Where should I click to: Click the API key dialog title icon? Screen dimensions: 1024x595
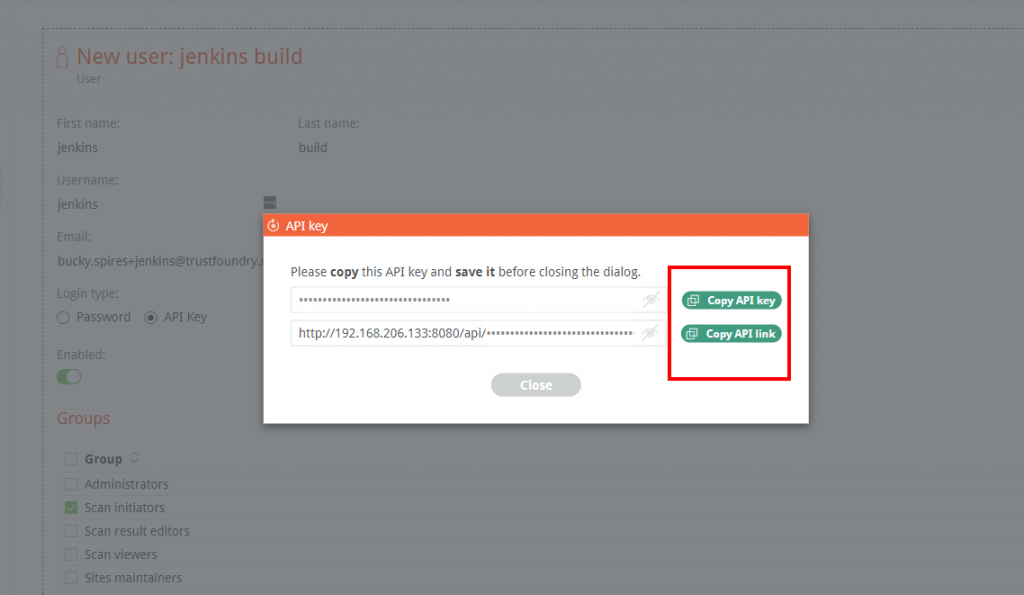(x=273, y=226)
